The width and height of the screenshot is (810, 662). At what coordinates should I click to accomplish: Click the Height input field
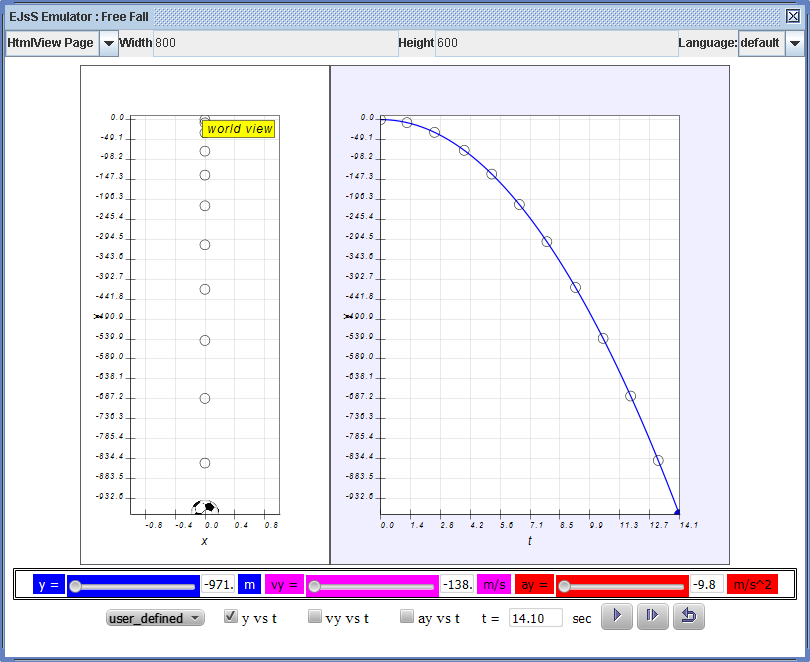pyautogui.click(x=556, y=43)
